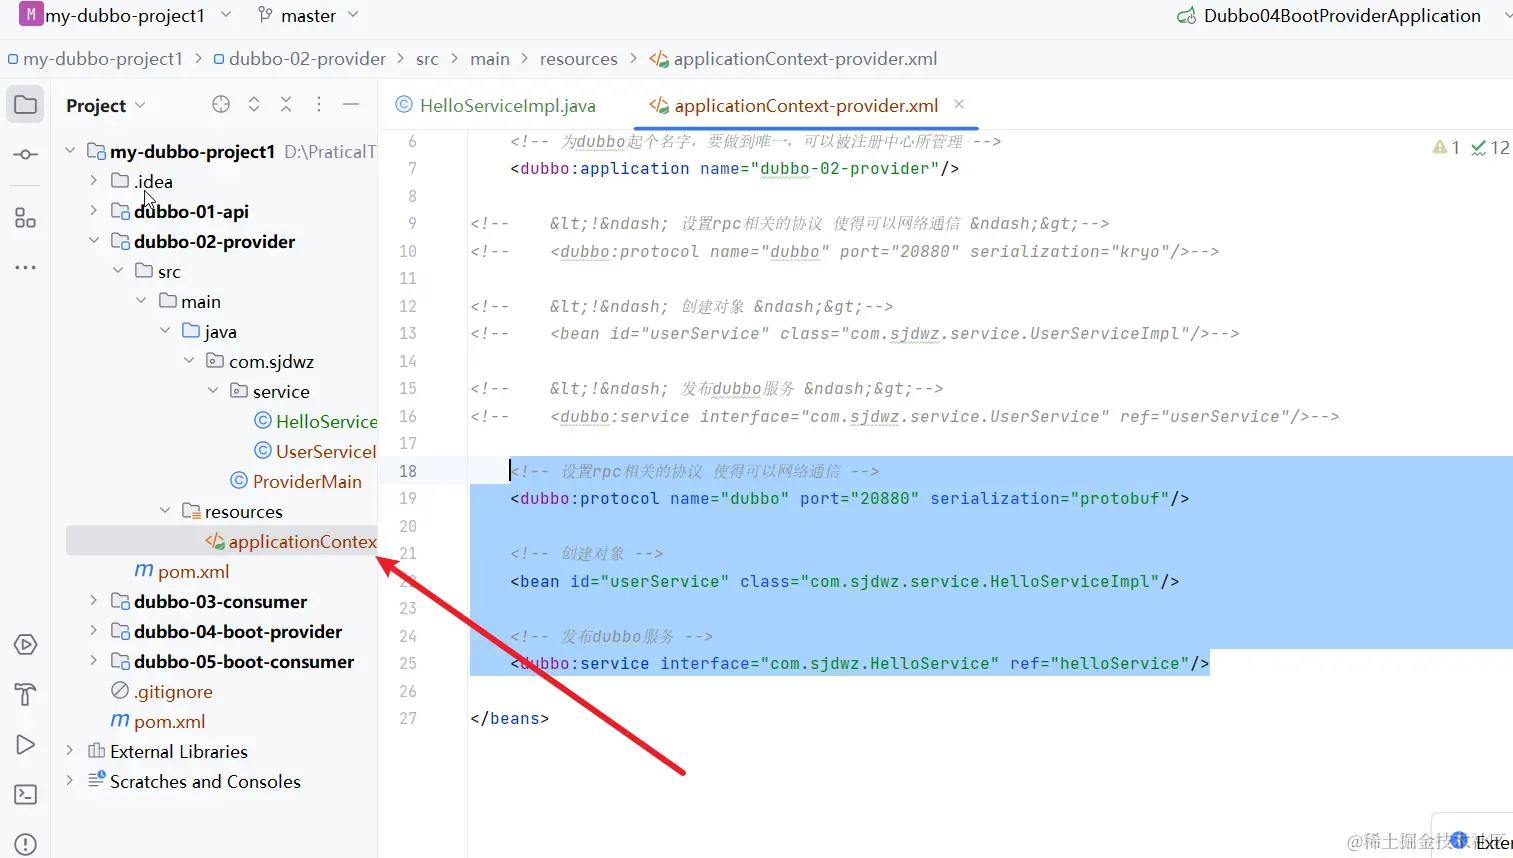Click line number 19 in gutter

click(408, 498)
